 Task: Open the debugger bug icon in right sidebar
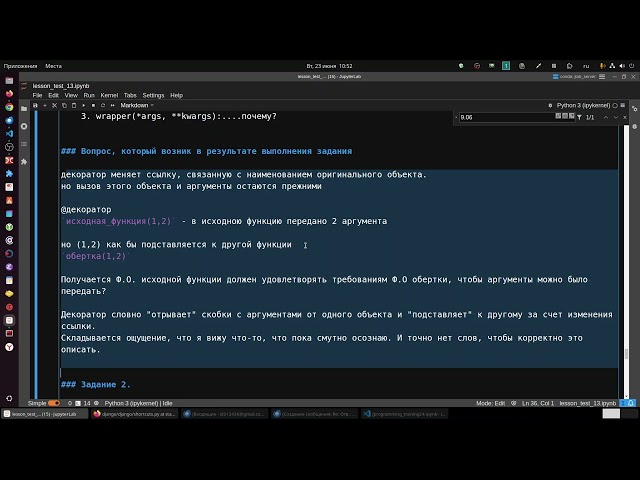[x=635, y=127]
